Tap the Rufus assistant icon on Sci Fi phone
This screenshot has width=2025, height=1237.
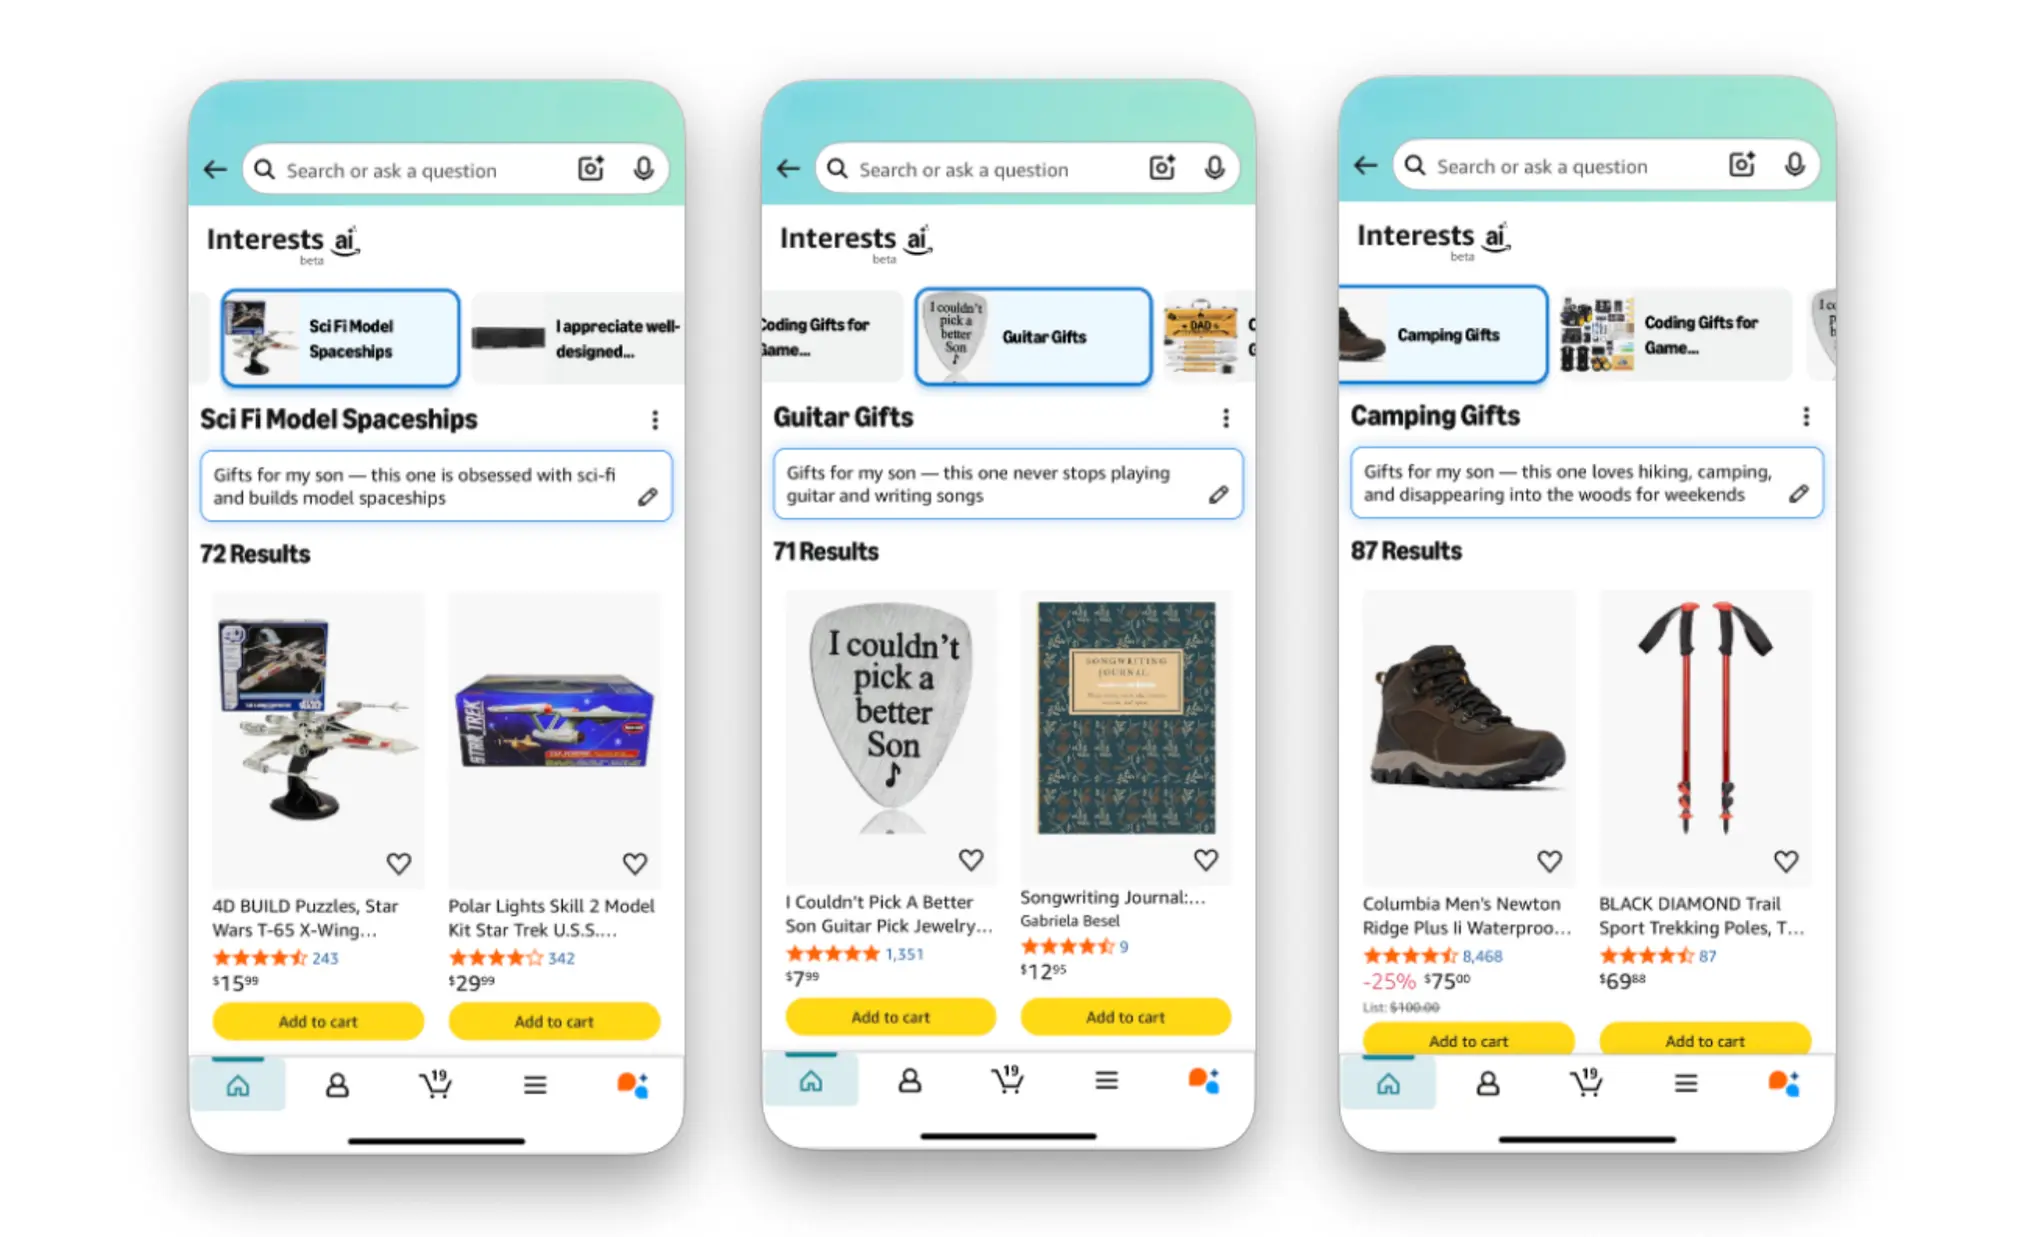[x=633, y=1084]
